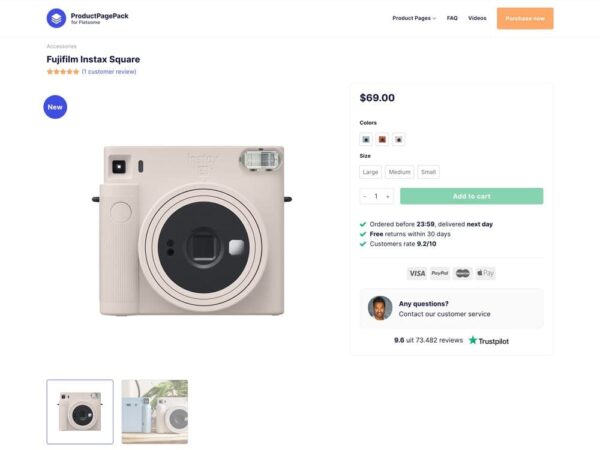Image resolution: width=600 pixels, height=450 pixels.
Task: Select the Small size option
Action: [429, 172]
